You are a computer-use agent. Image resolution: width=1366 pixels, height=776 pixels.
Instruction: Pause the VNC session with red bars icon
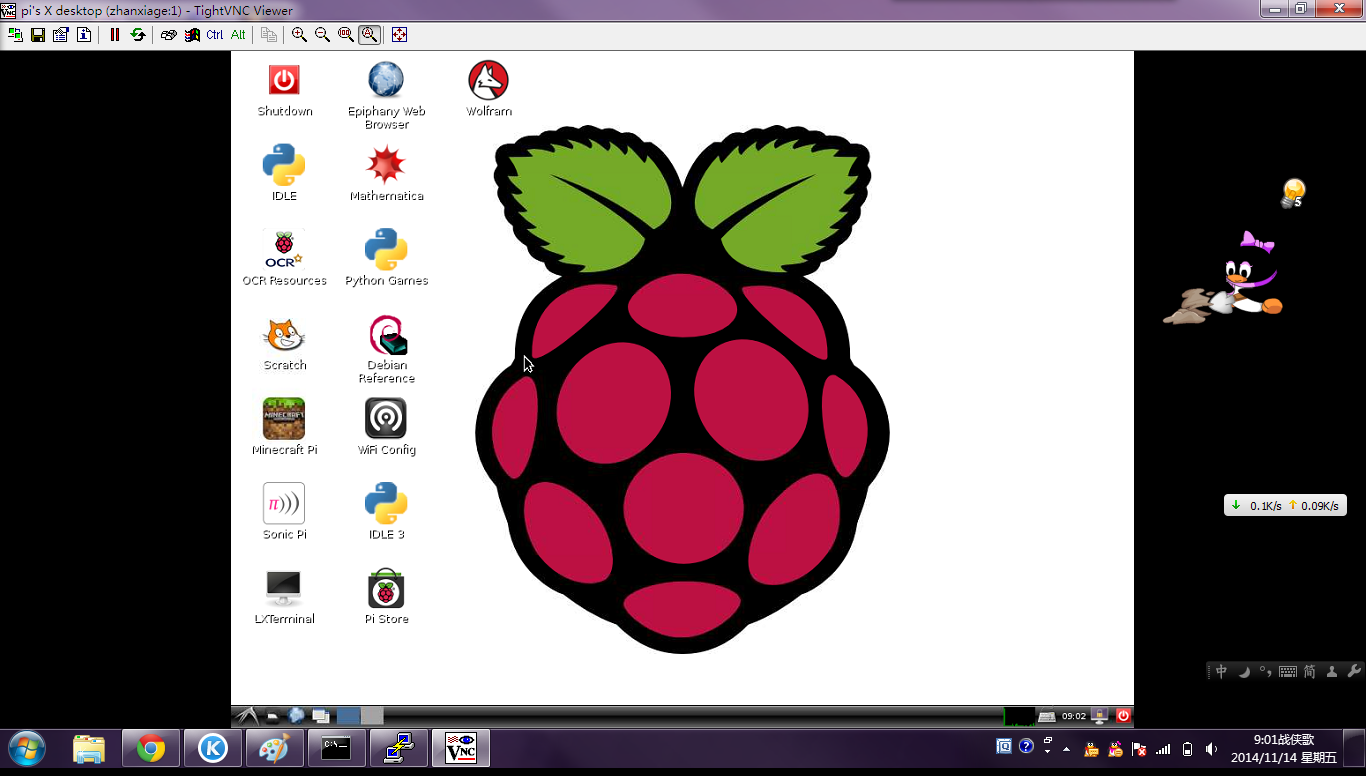115,35
